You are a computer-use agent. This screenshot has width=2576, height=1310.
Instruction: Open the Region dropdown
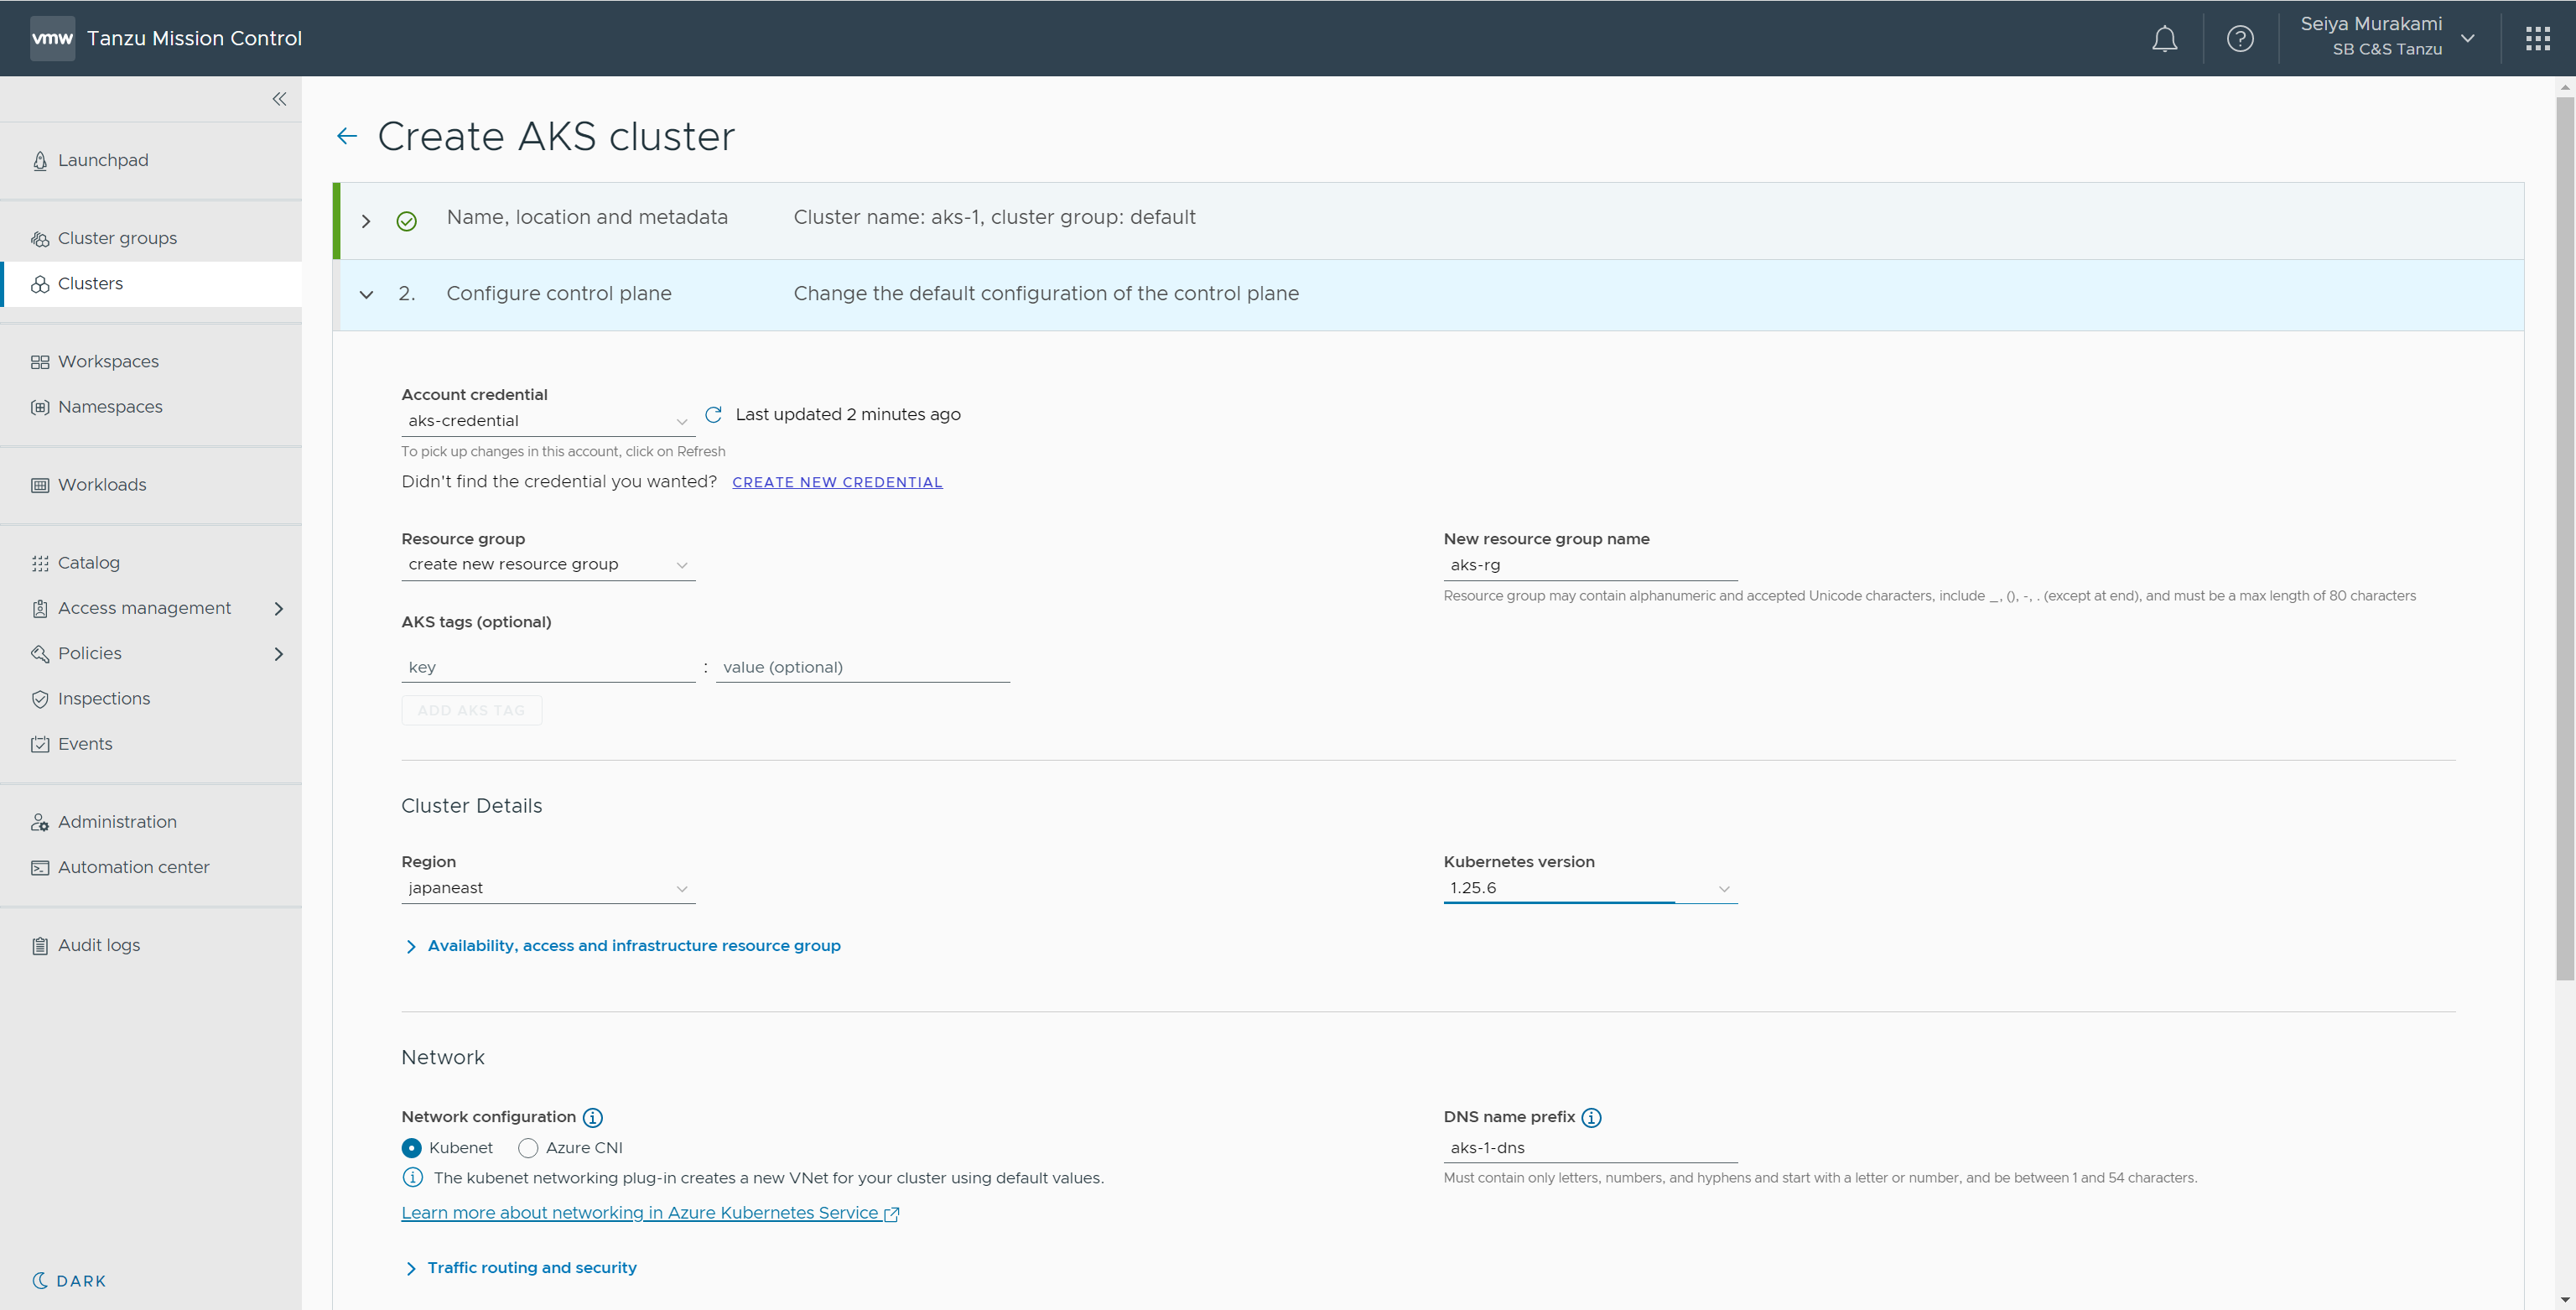click(x=547, y=888)
